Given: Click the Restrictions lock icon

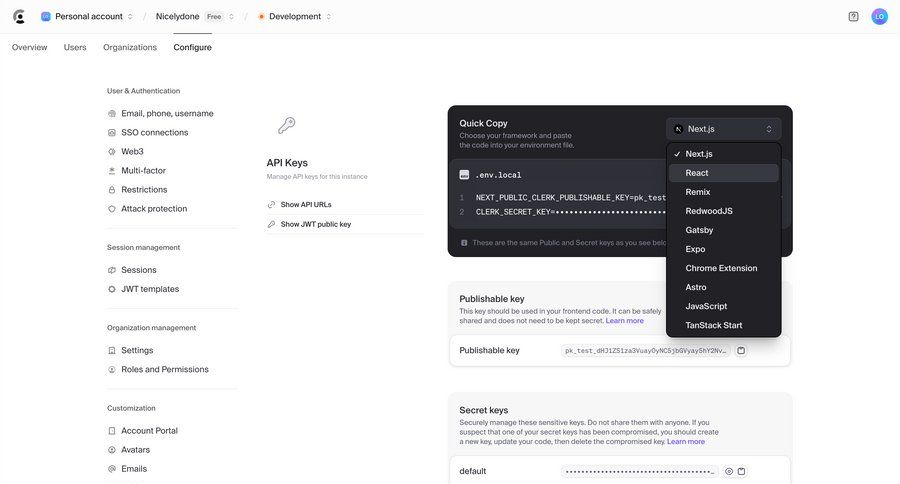Looking at the screenshot, I should (112, 189).
